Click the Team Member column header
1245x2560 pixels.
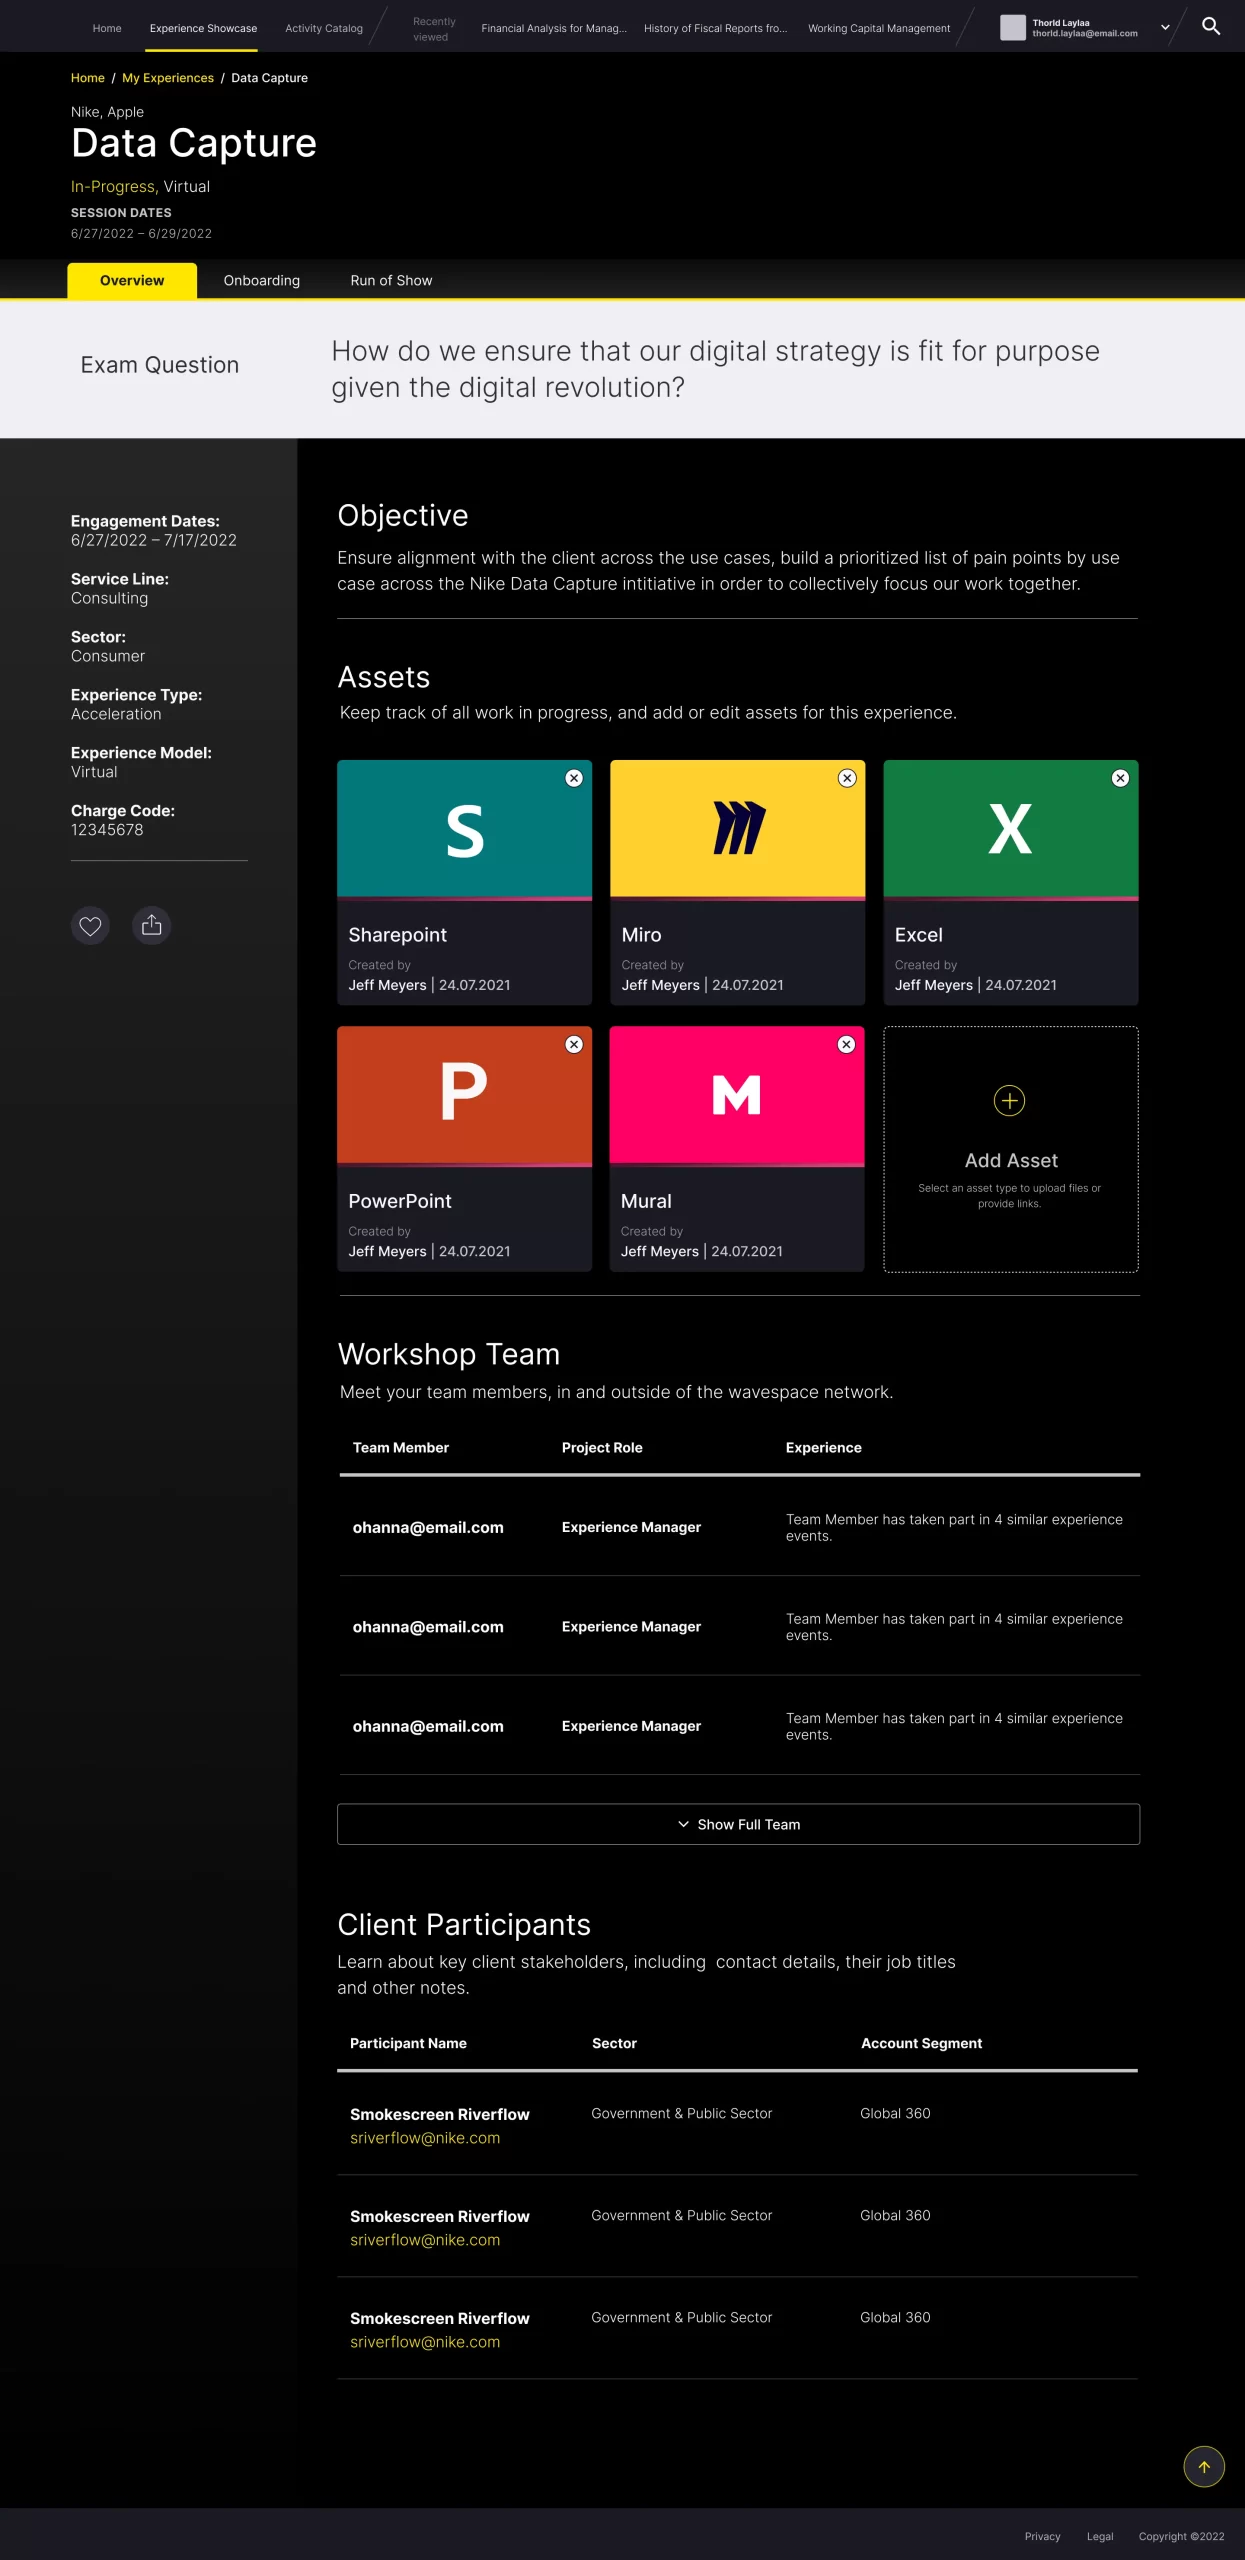401,1448
